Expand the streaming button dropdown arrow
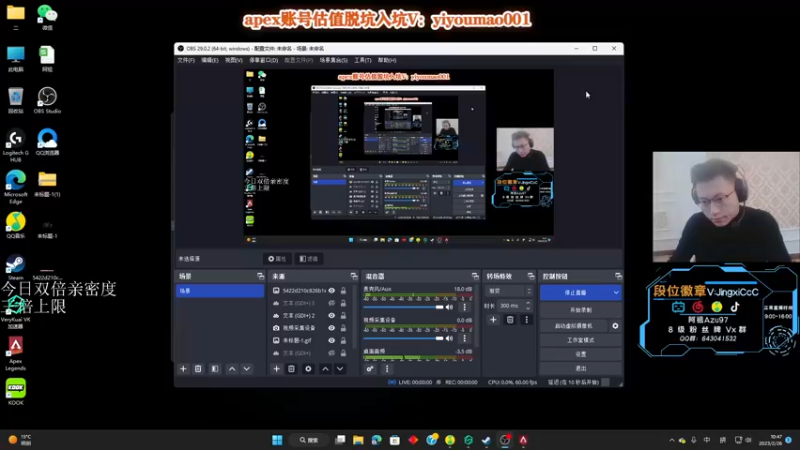The width and height of the screenshot is (800, 450). click(x=616, y=292)
